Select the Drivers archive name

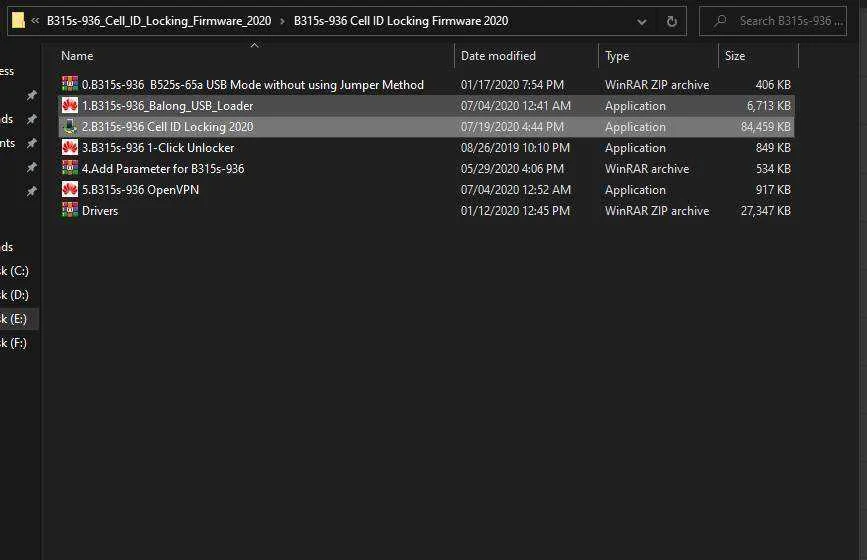pos(100,211)
